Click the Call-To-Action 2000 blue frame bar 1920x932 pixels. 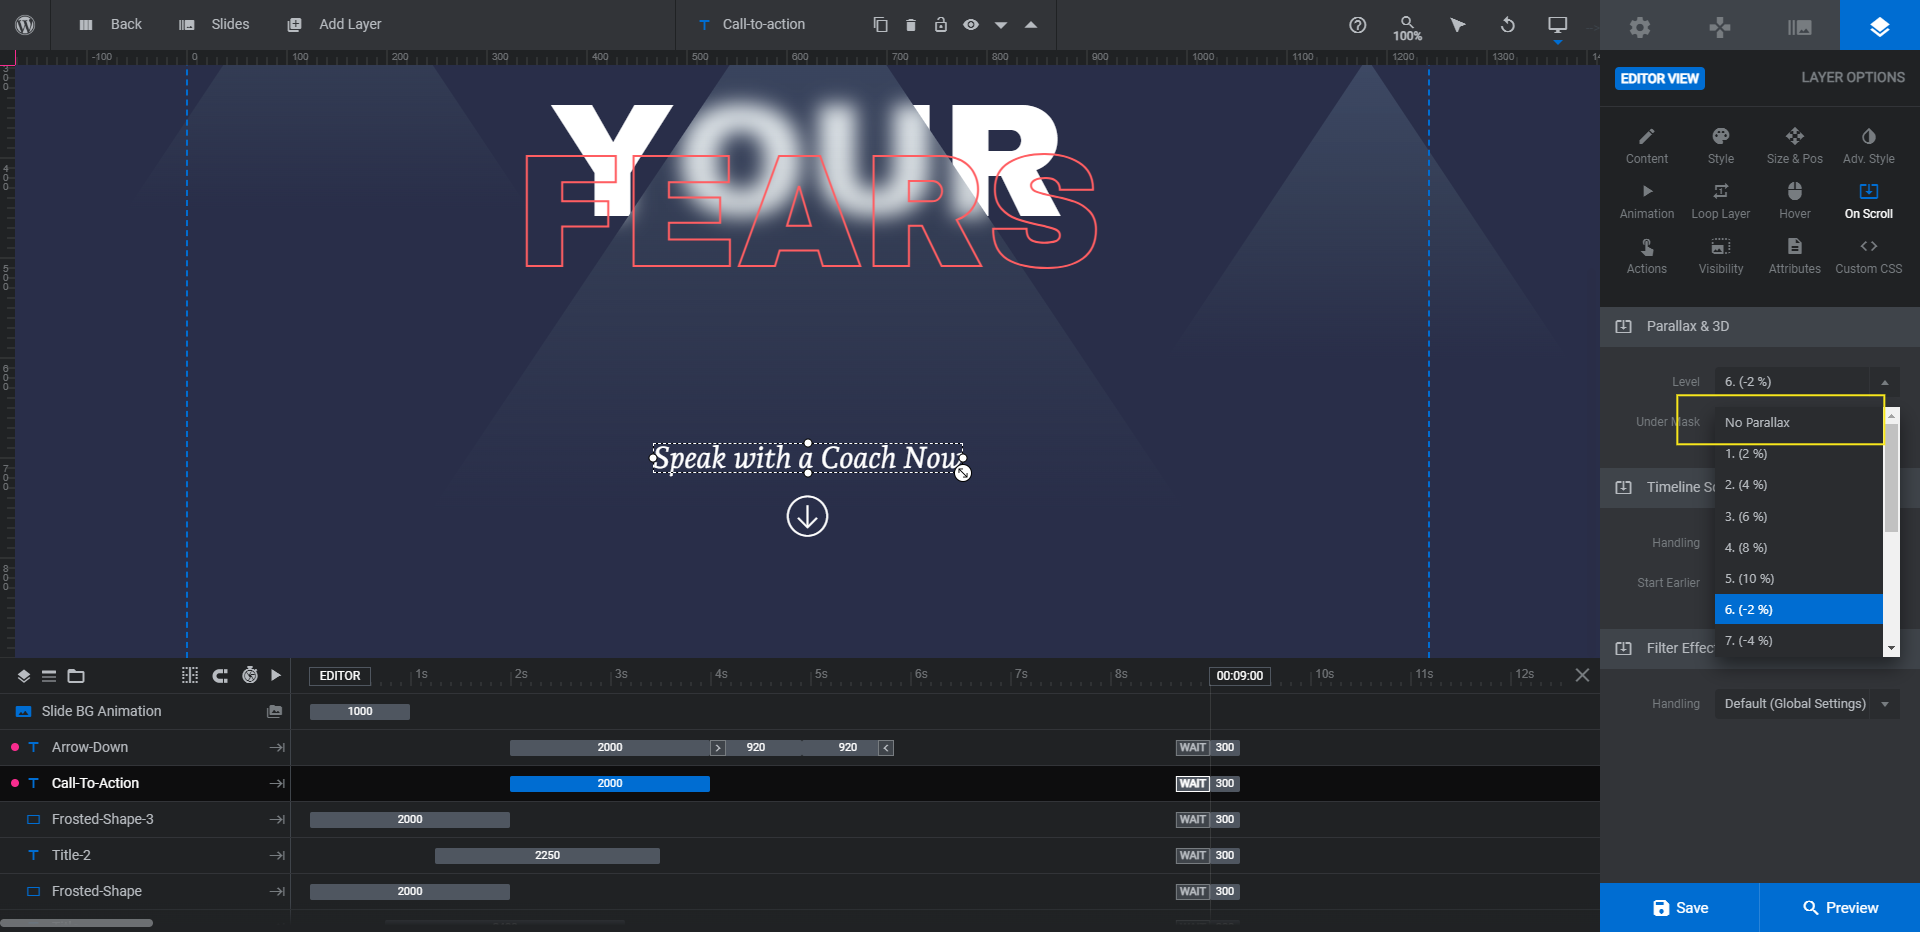tap(610, 783)
